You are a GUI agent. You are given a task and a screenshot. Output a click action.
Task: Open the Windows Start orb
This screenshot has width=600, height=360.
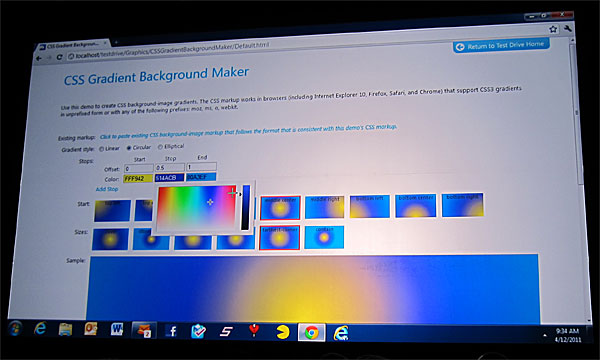click(15, 329)
